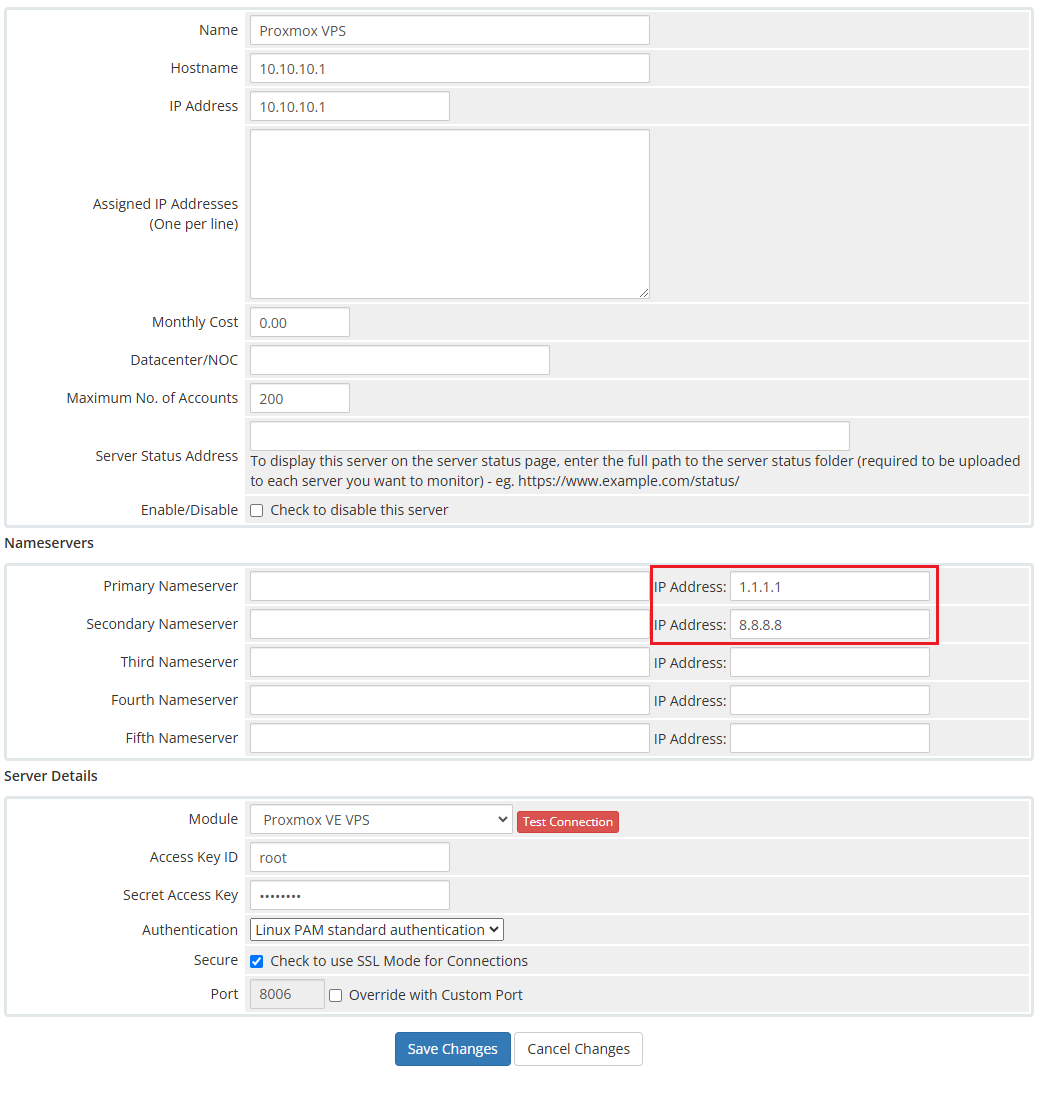1042x1101 pixels.
Task: Click the Port field showing 8006
Action: 287,994
